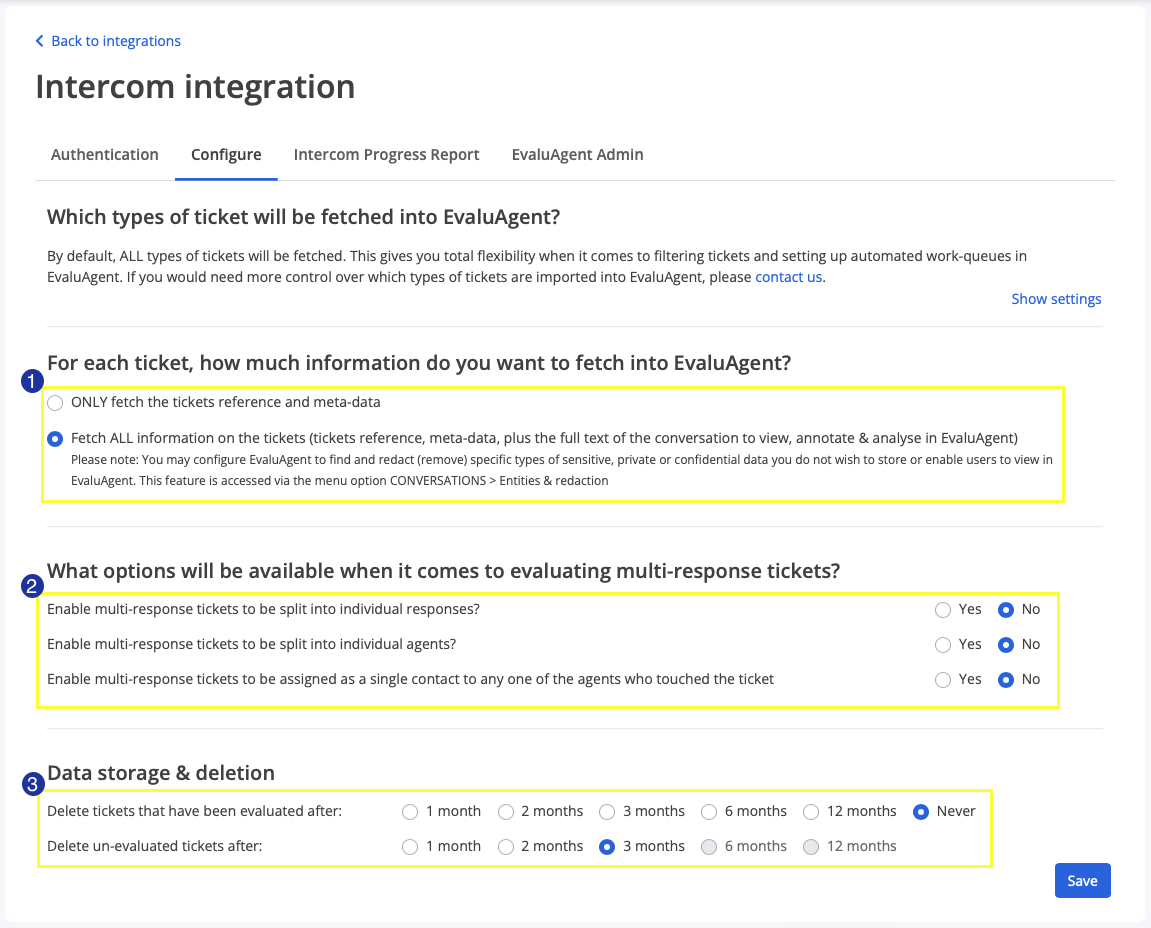Select No for assigning single contact option
Image resolution: width=1151 pixels, height=928 pixels.
[x=1005, y=679]
